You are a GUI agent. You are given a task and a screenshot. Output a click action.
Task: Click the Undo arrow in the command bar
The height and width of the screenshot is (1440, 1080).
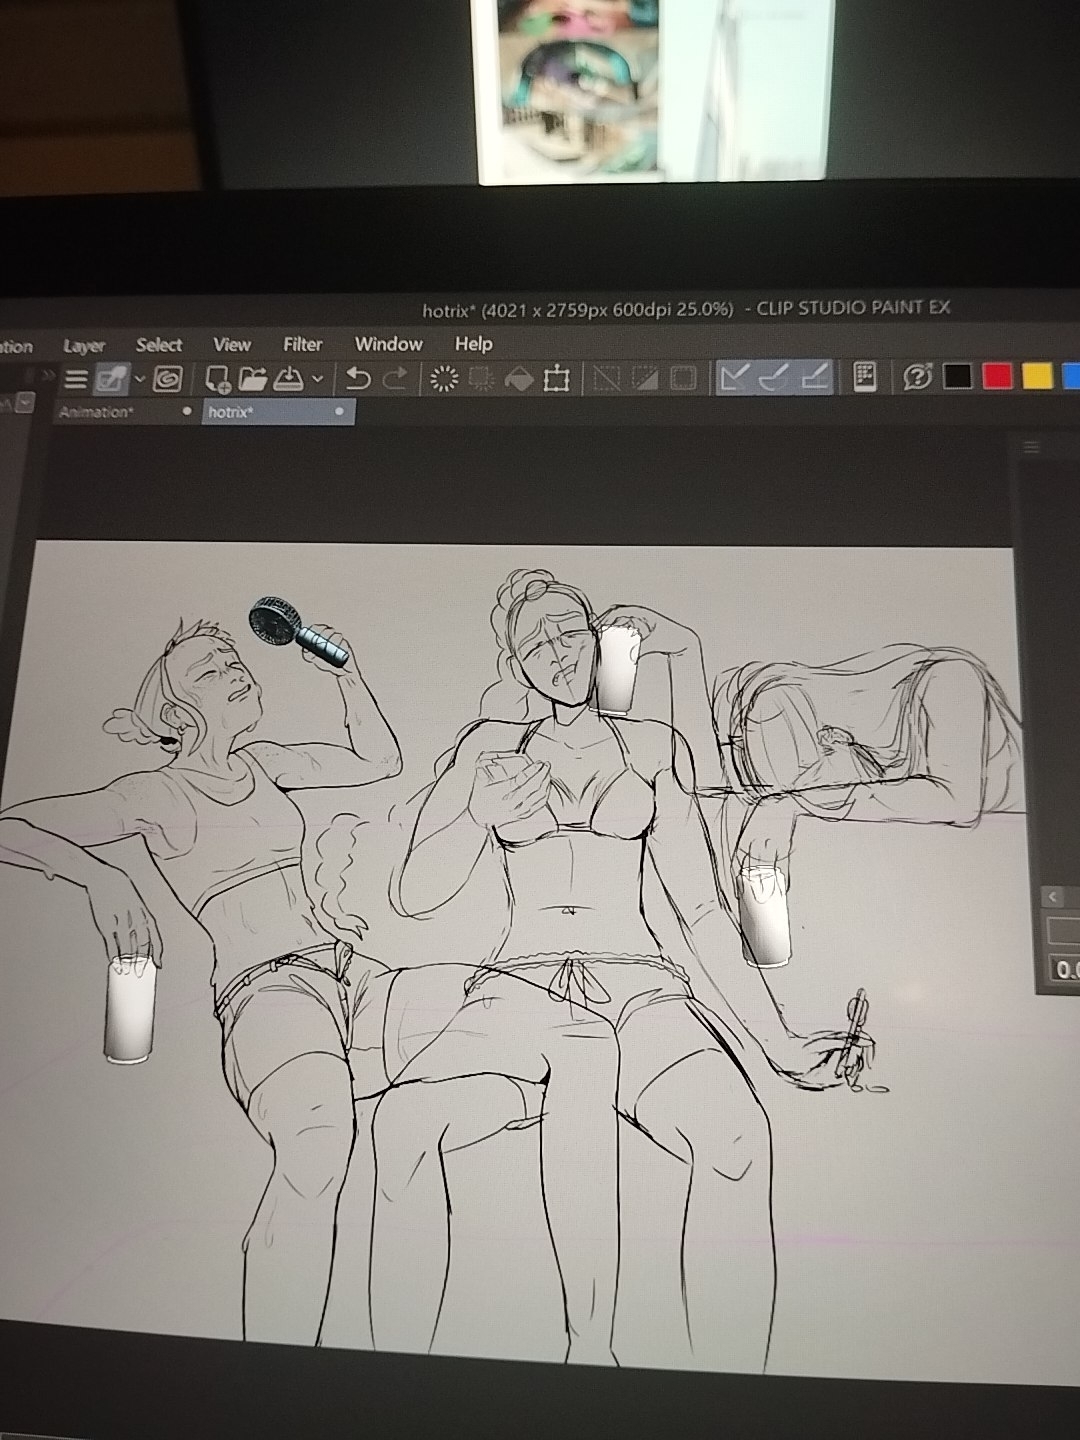click(358, 378)
